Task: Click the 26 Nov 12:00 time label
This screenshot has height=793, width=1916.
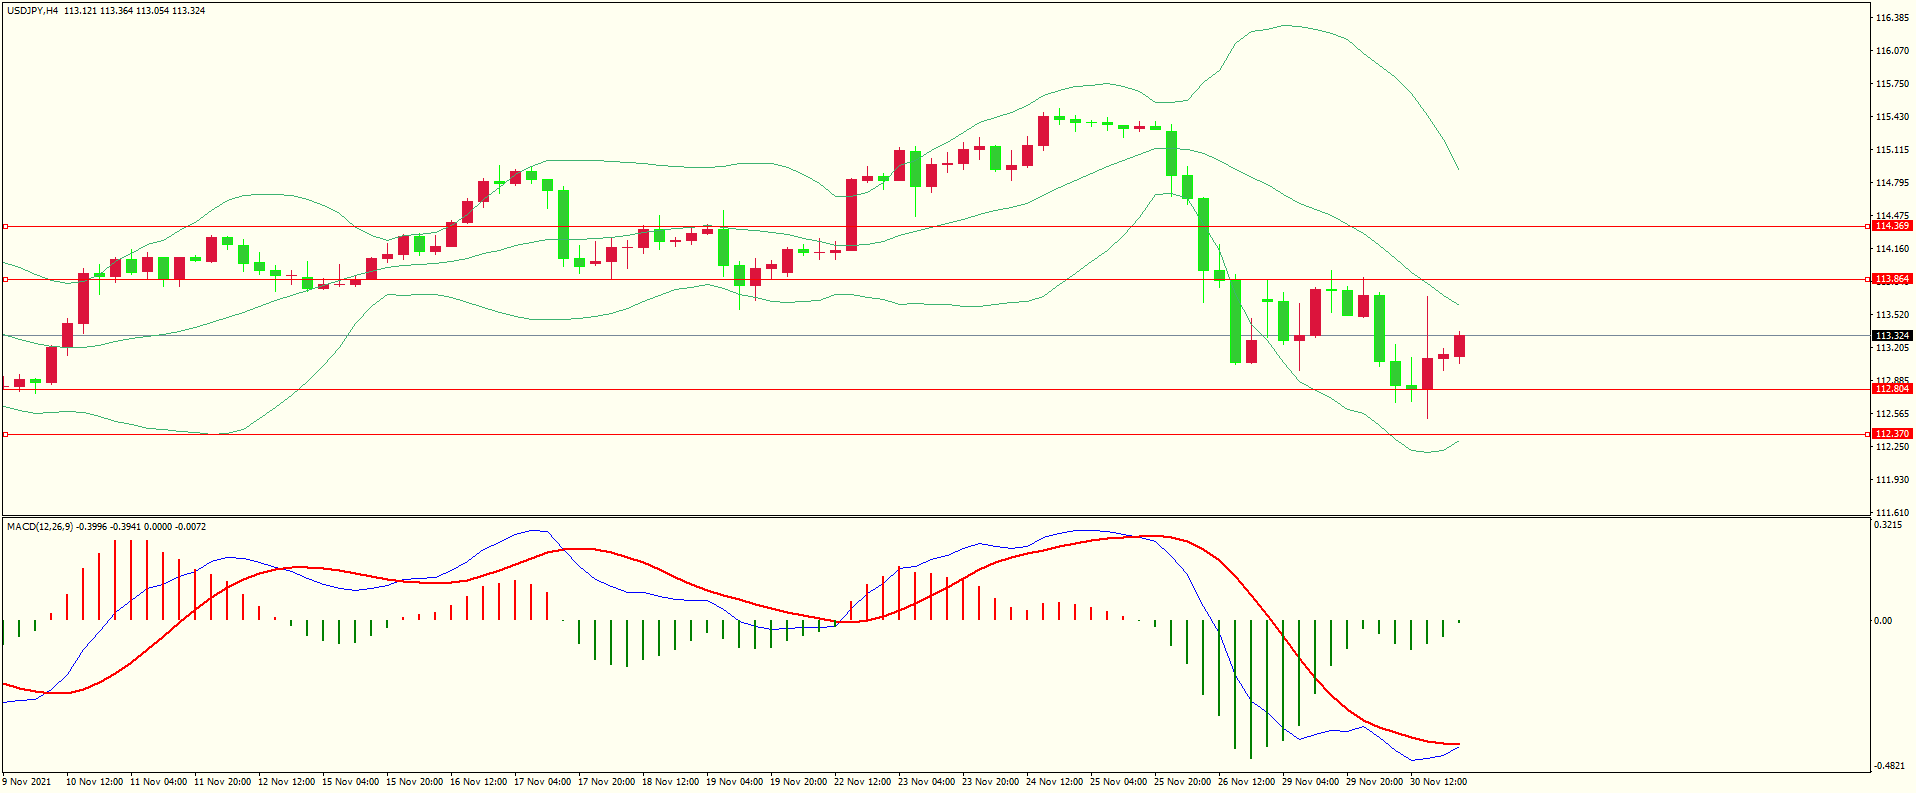Action: tap(1247, 782)
